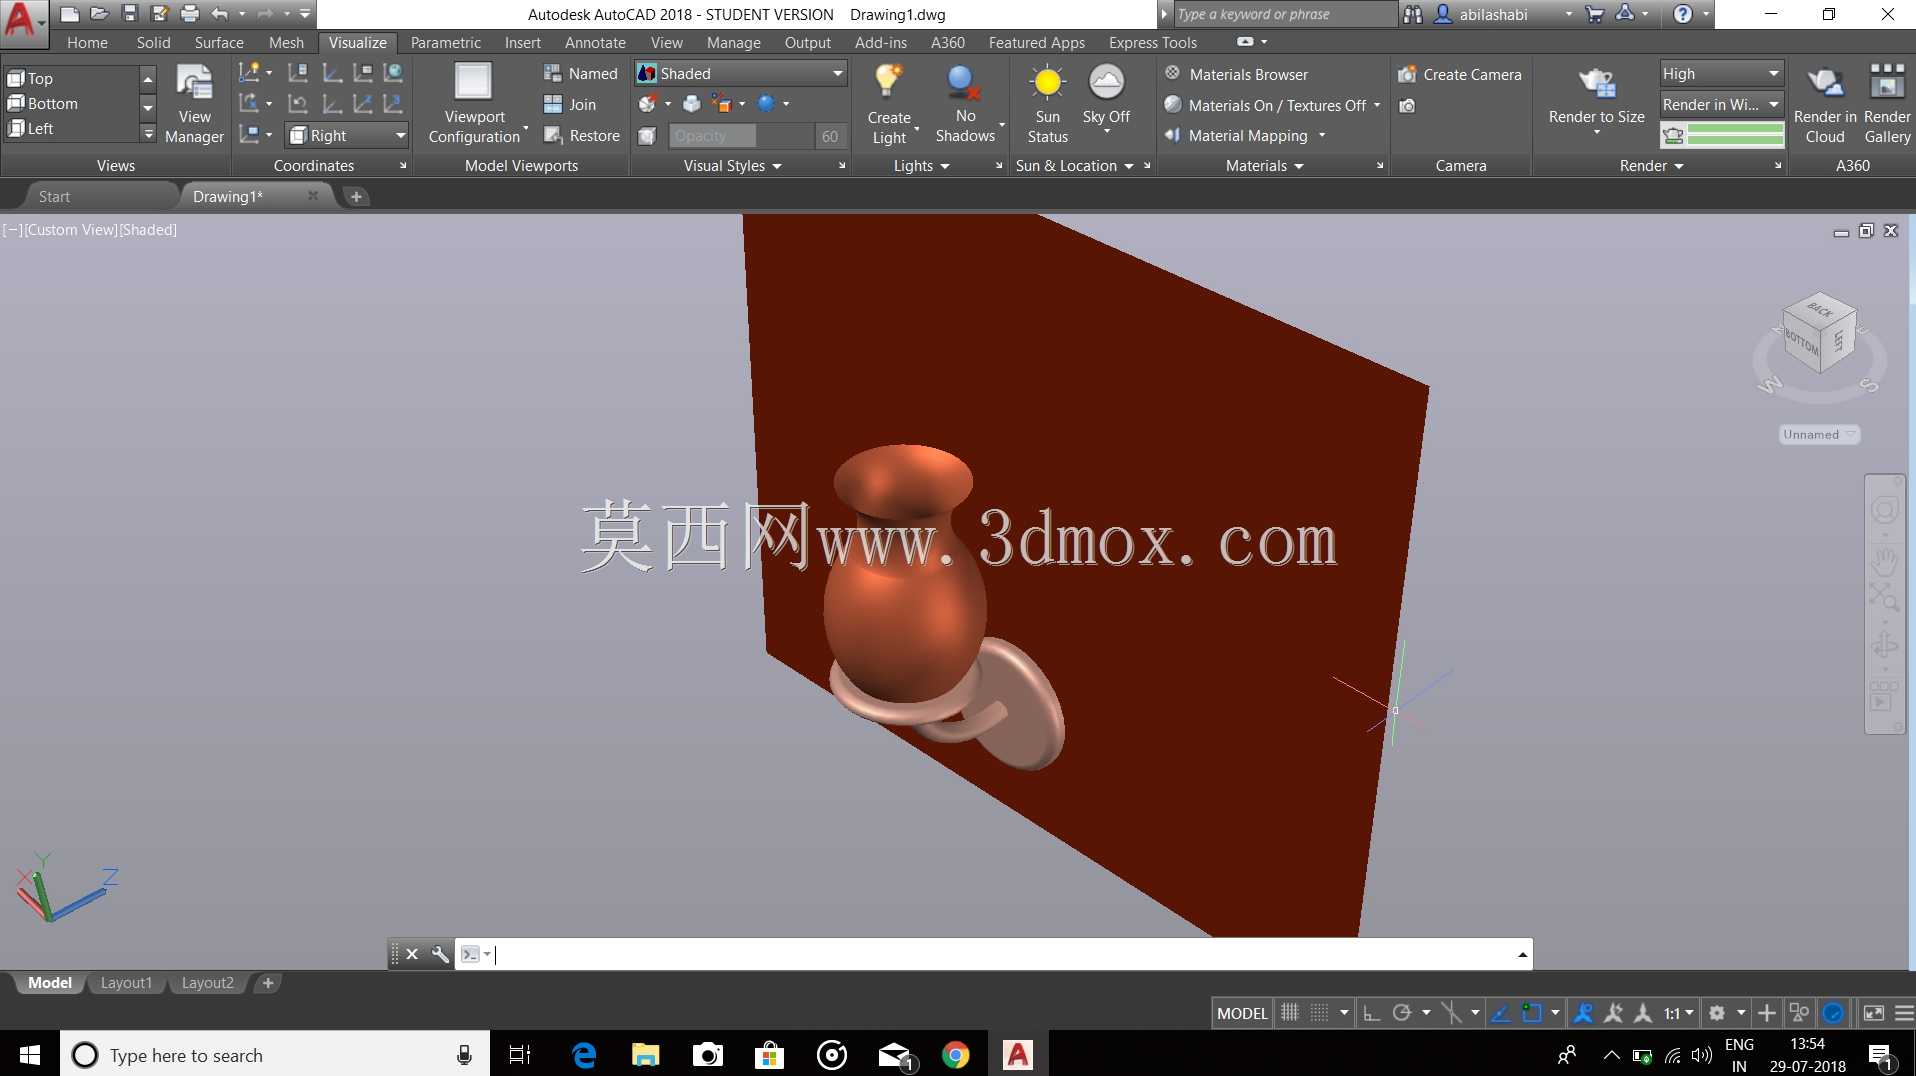1916x1076 pixels.
Task: Expand Materials On / Textures Off dropdown
Action: coord(1377,105)
